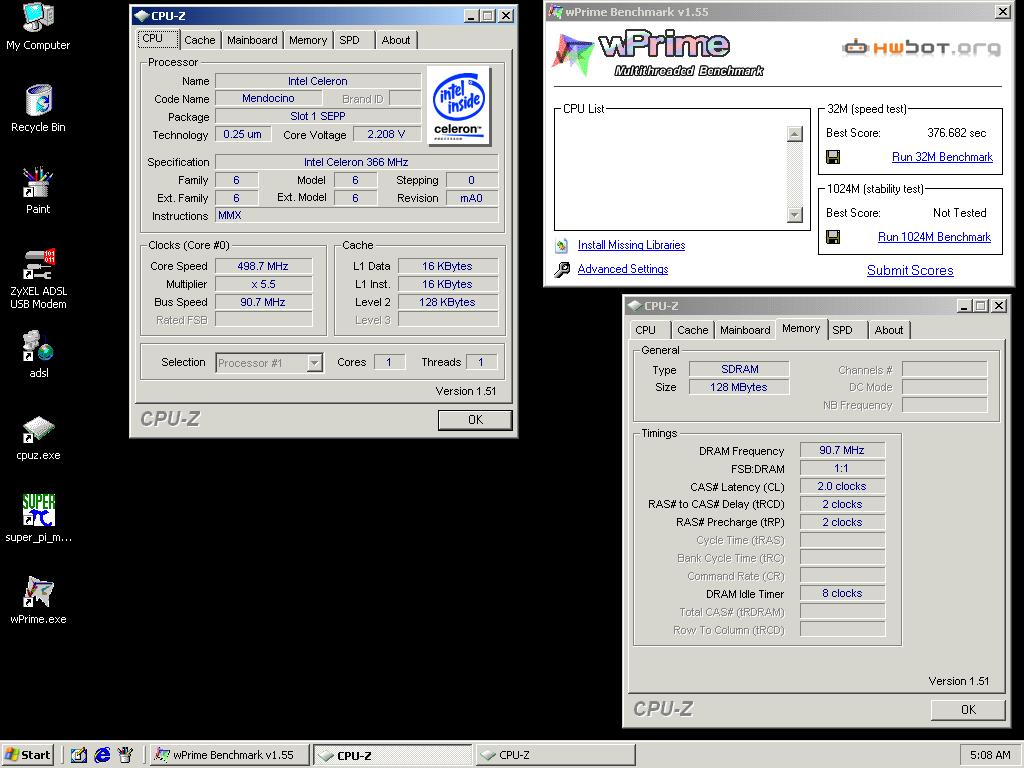
Task: Click the Submit Scores link
Action: tap(910, 270)
